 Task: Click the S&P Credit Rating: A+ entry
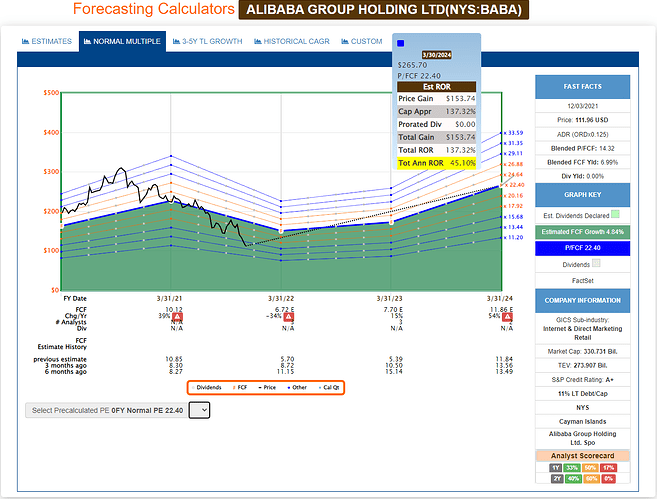pyautogui.click(x=582, y=380)
